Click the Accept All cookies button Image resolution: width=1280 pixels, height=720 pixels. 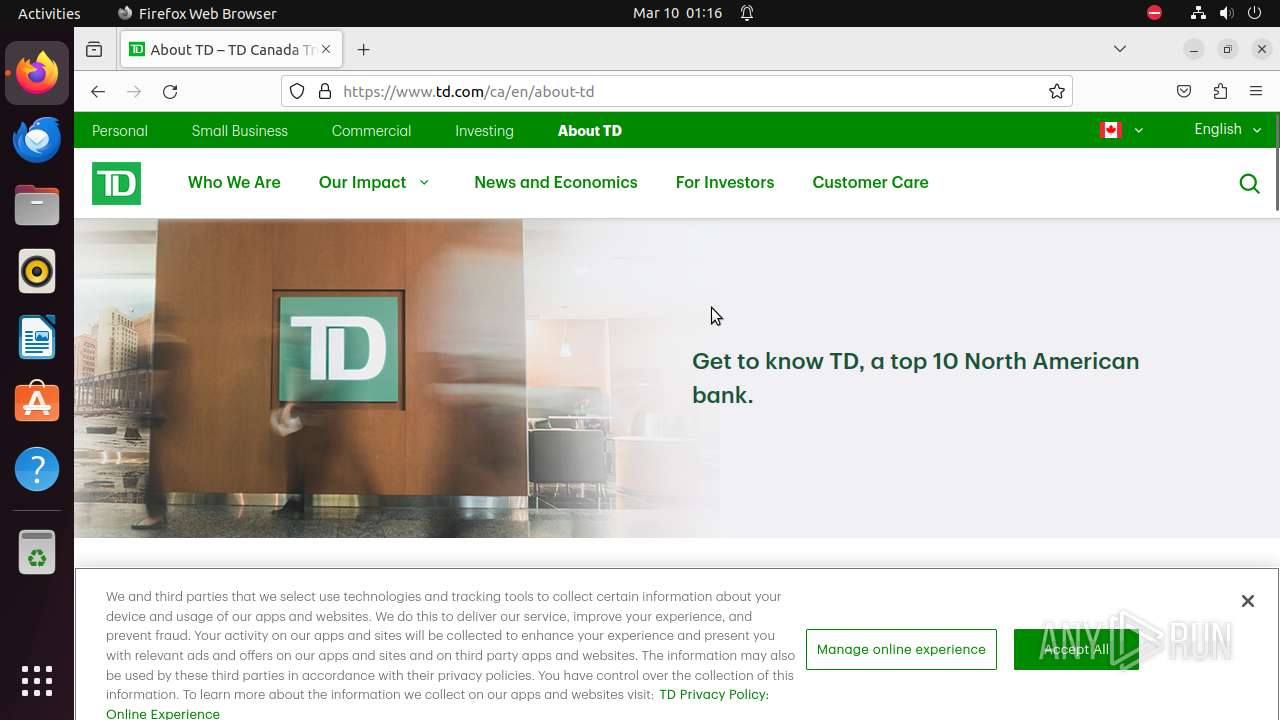click(1076, 649)
